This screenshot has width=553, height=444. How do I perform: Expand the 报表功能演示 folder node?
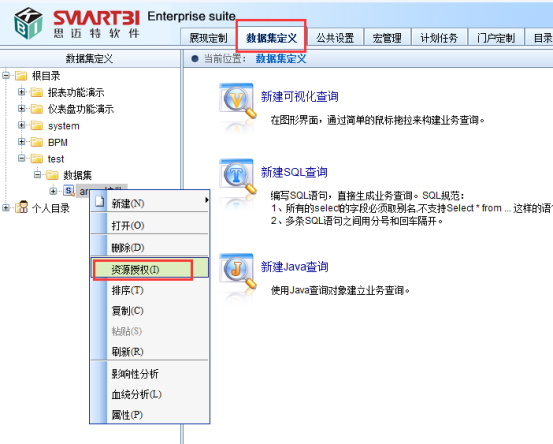click(x=21, y=92)
